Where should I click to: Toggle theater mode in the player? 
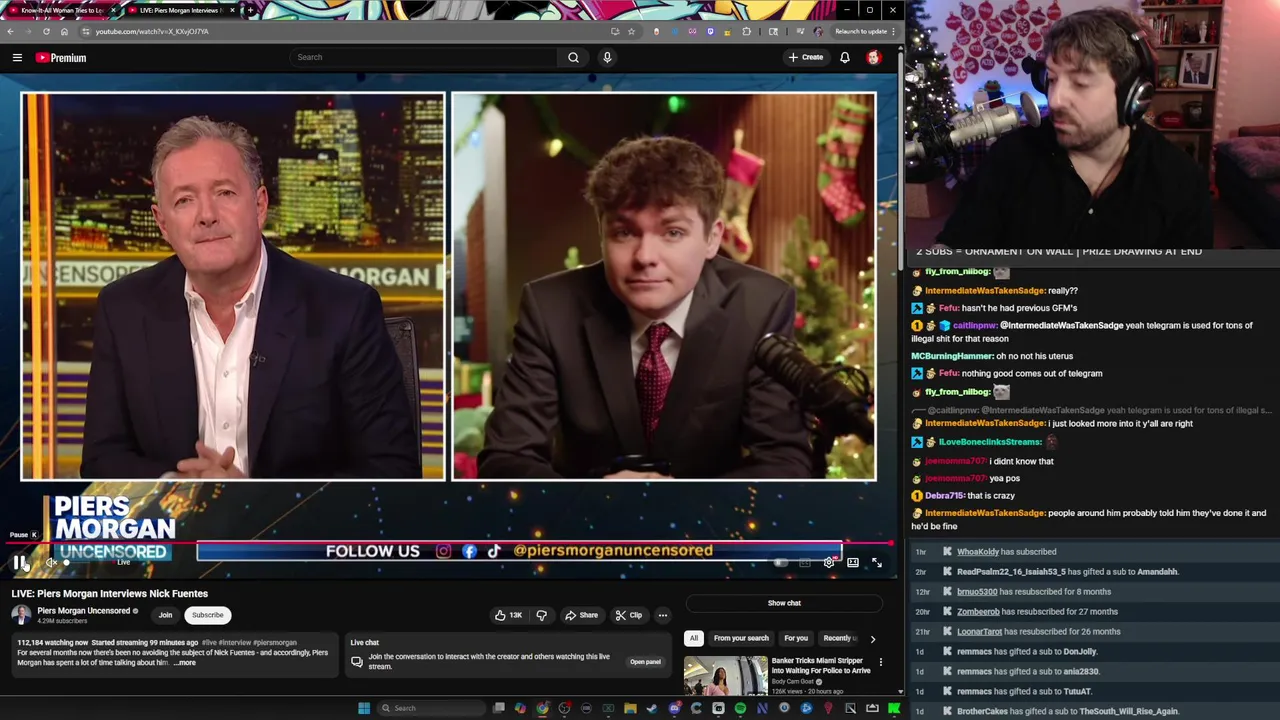[853, 563]
